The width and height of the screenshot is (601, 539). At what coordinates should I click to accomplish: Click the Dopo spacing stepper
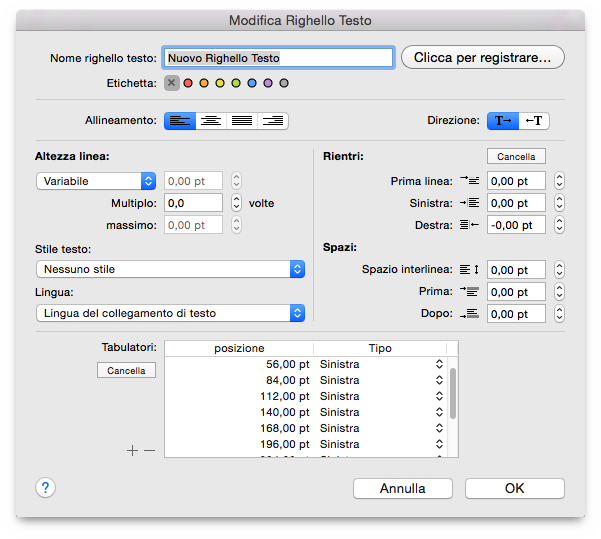(x=559, y=314)
